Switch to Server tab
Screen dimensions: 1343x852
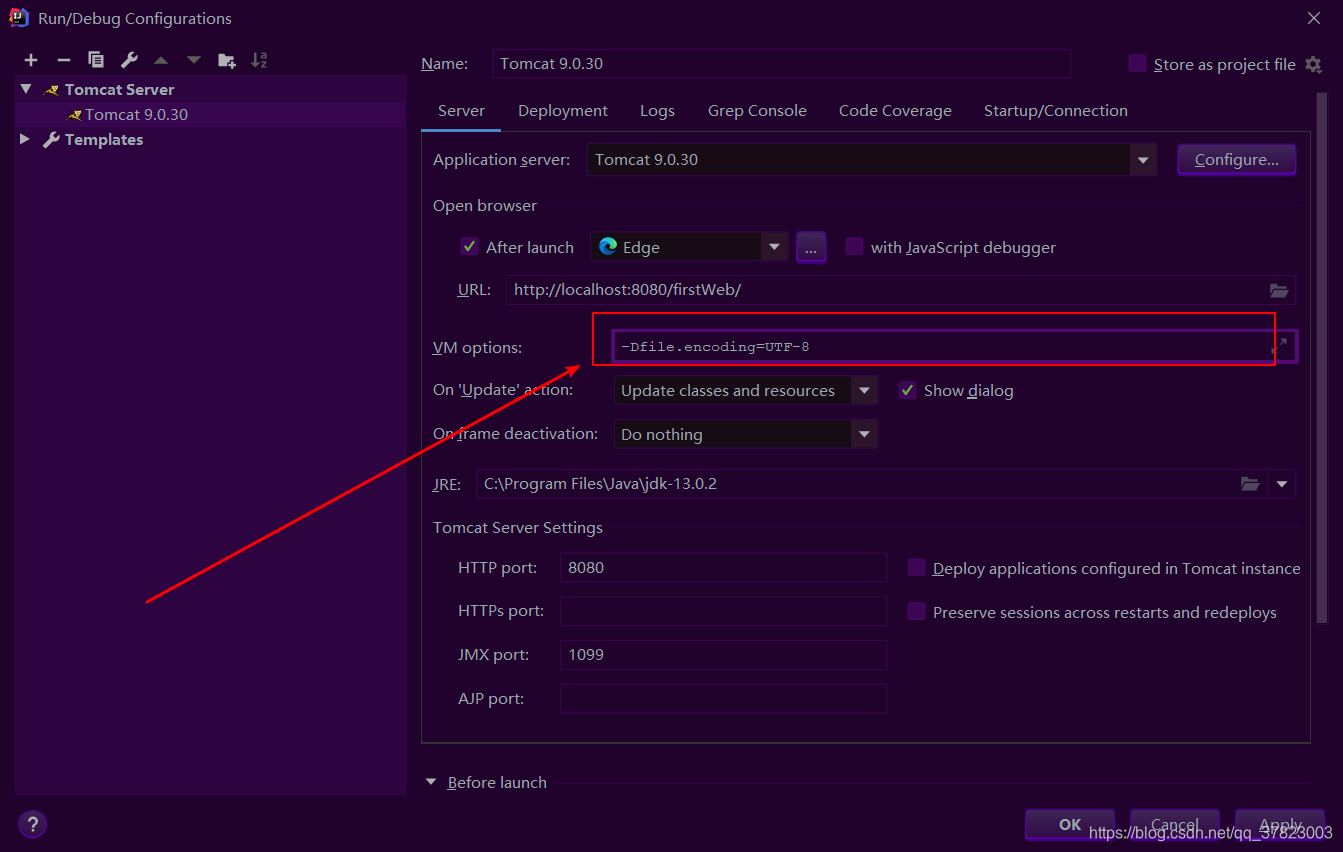tap(461, 111)
